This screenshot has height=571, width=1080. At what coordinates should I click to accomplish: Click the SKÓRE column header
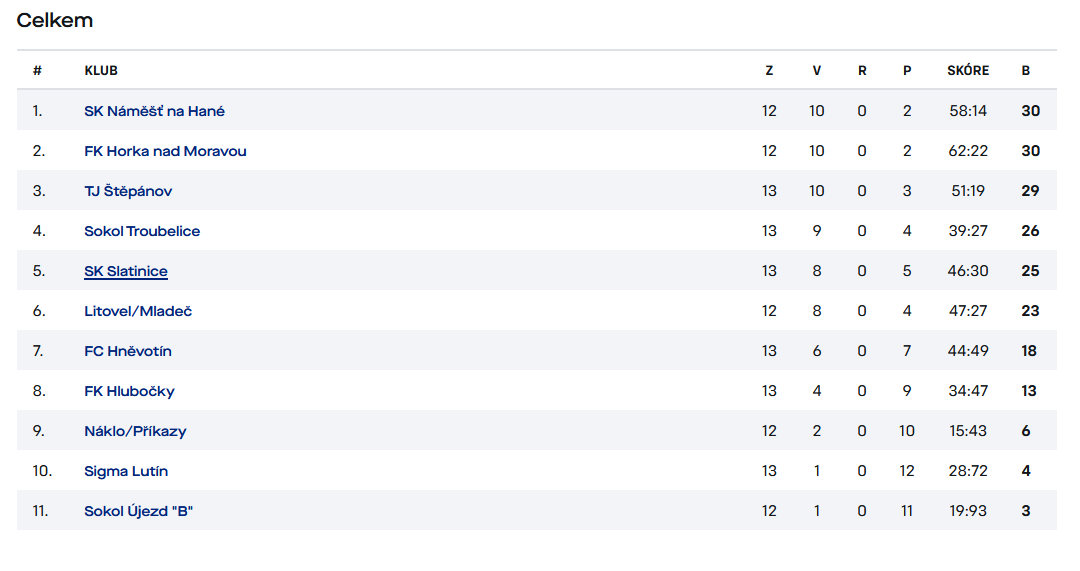(x=968, y=70)
